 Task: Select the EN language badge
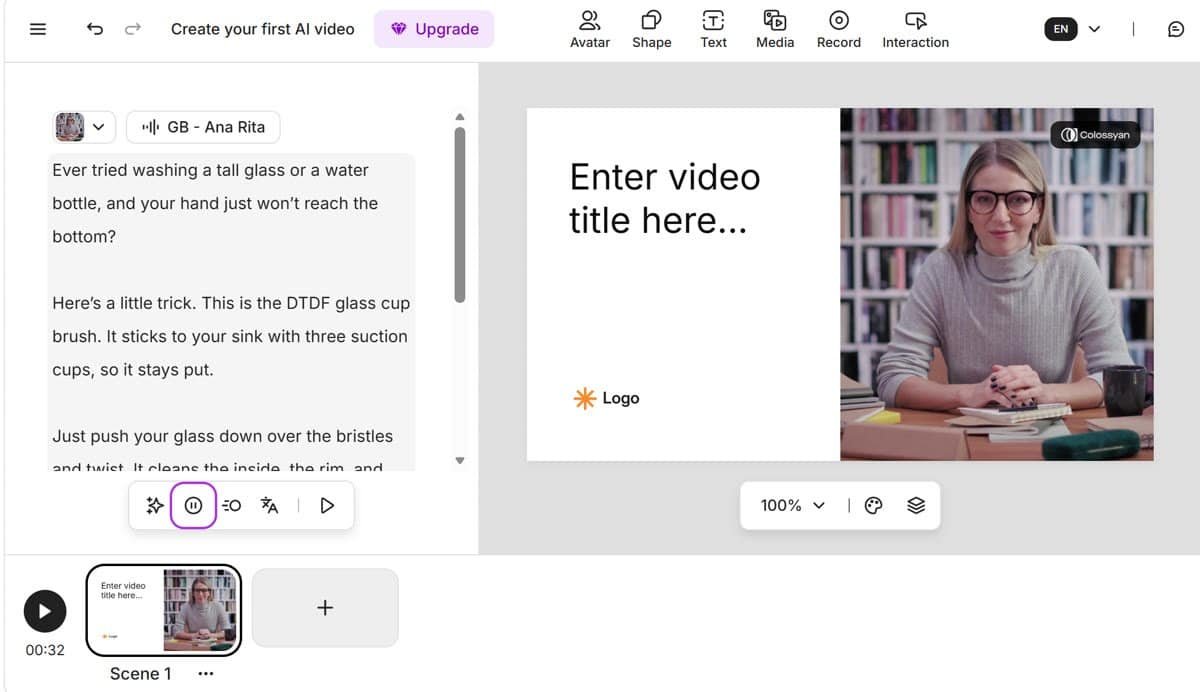coord(1061,29)
